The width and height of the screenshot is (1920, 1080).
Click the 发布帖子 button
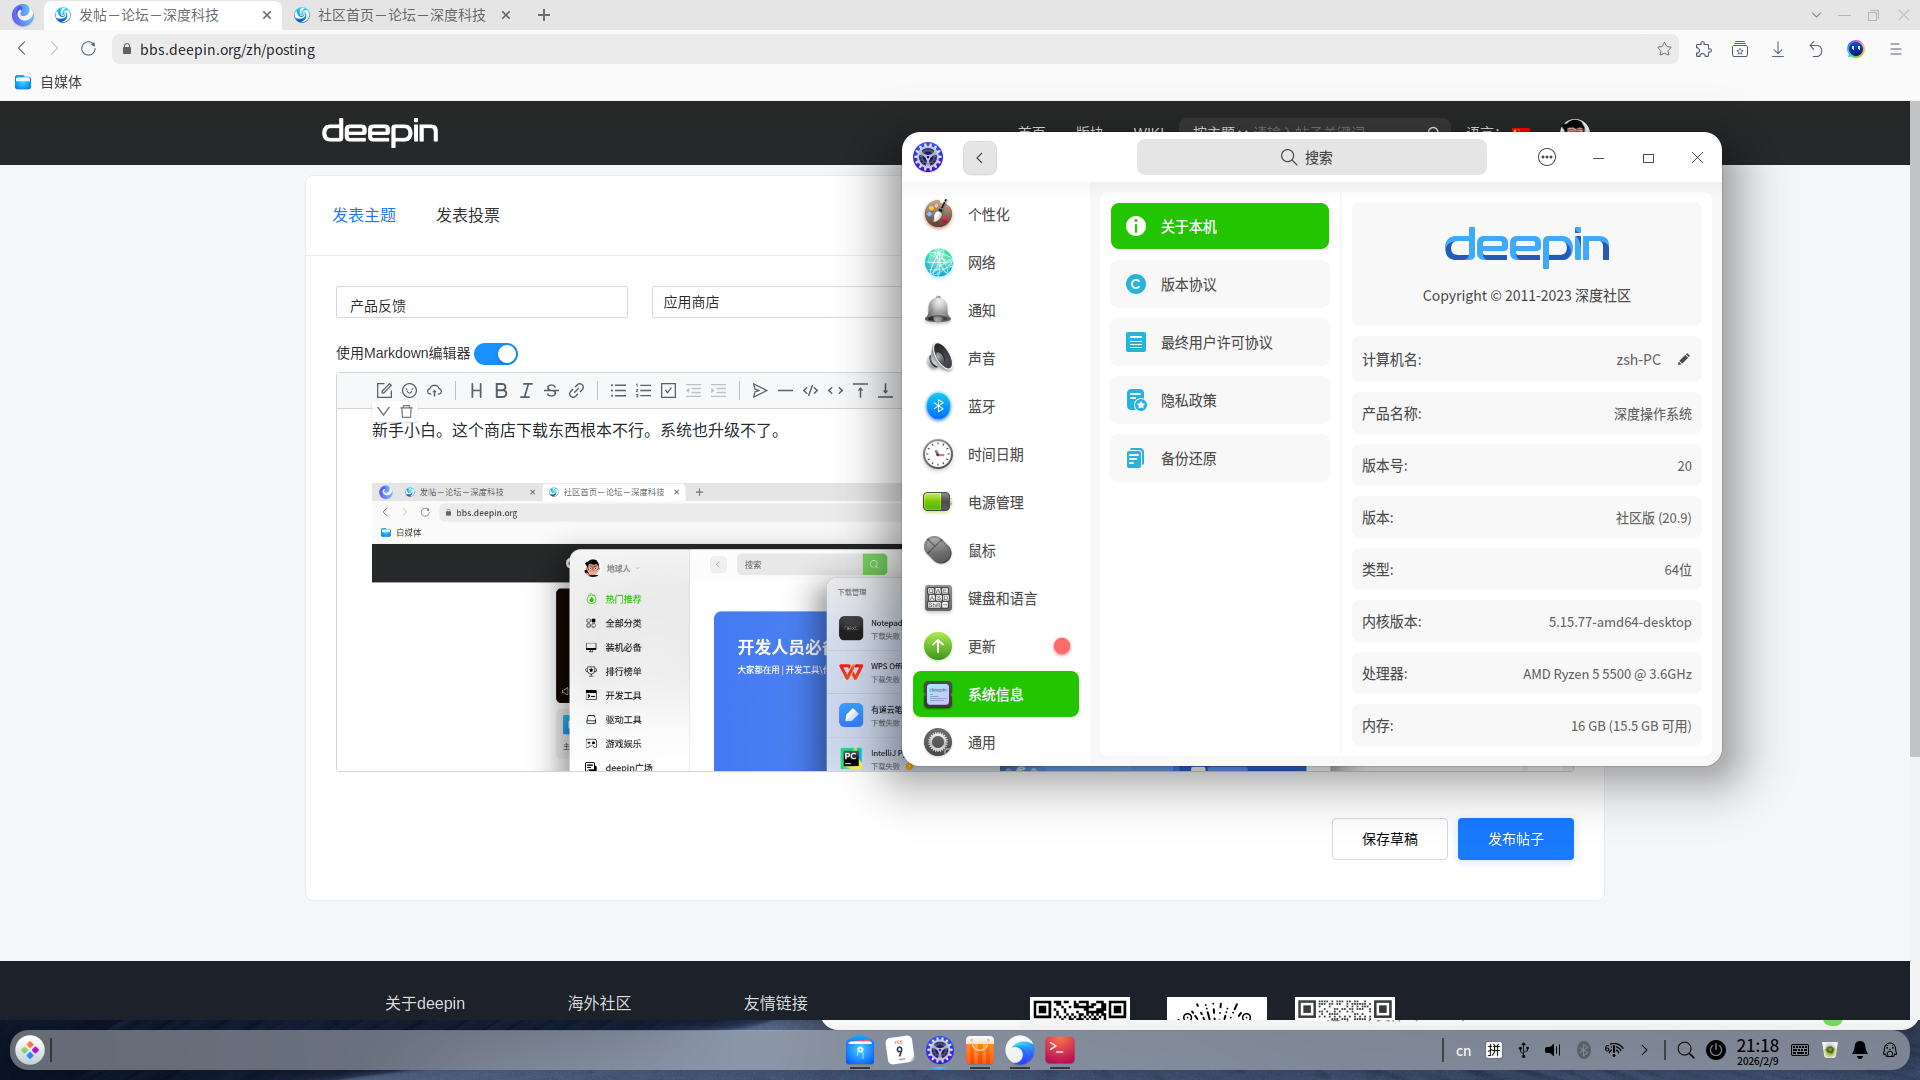1515,839
